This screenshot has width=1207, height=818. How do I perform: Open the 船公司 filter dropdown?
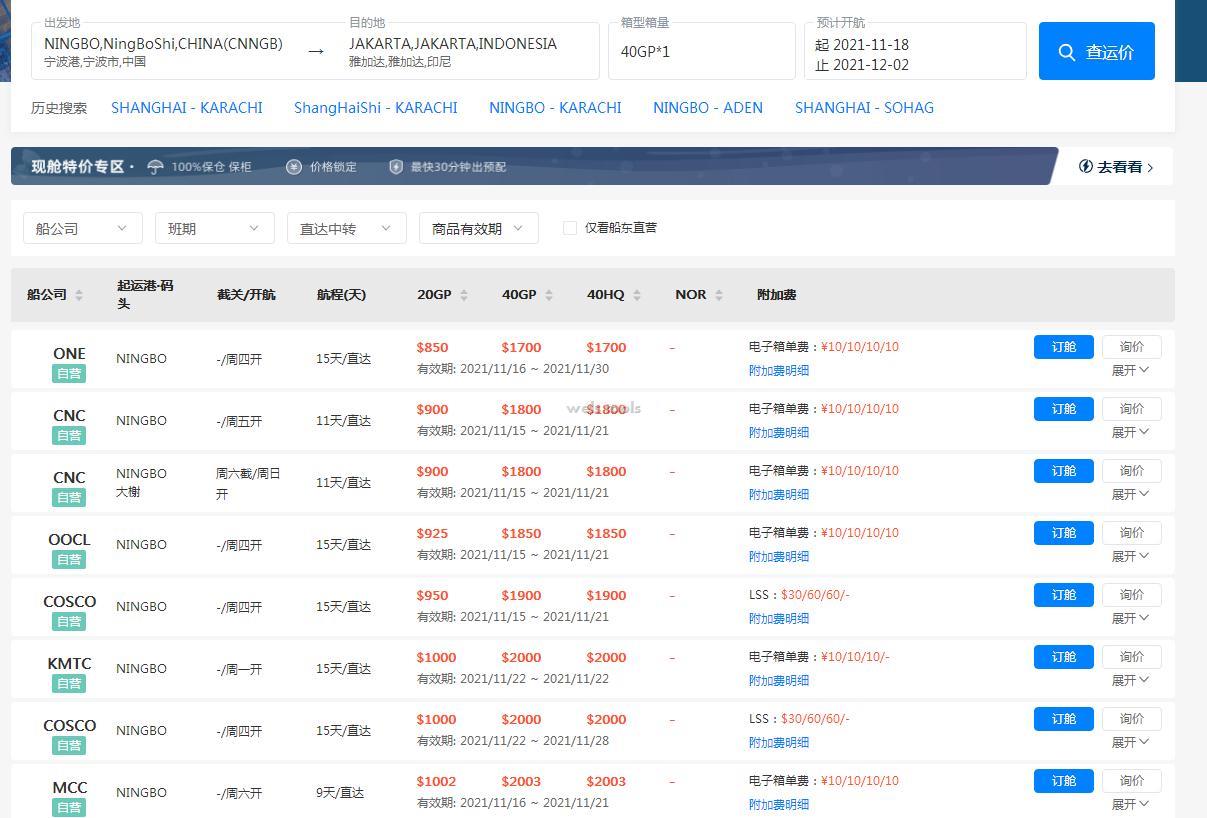click(83, 228)
